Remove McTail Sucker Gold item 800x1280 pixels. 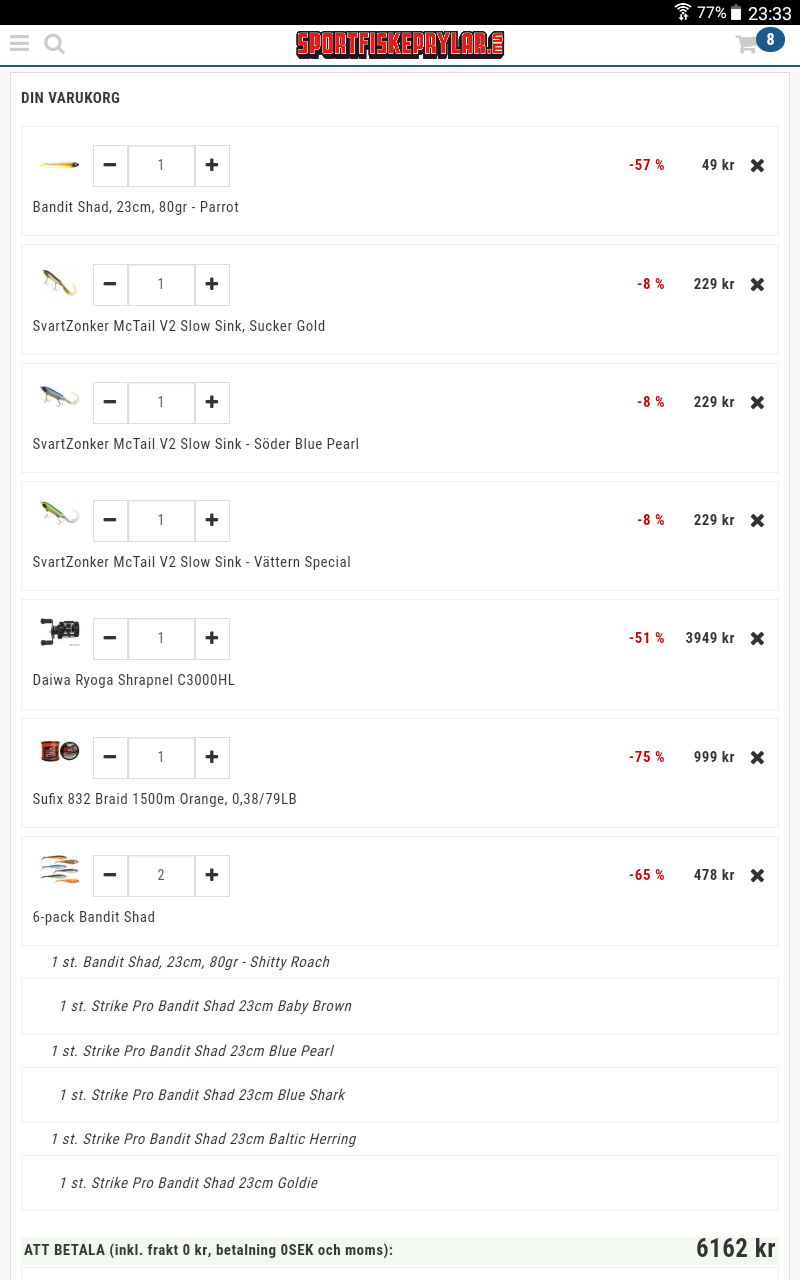click(x=757, y=285)
